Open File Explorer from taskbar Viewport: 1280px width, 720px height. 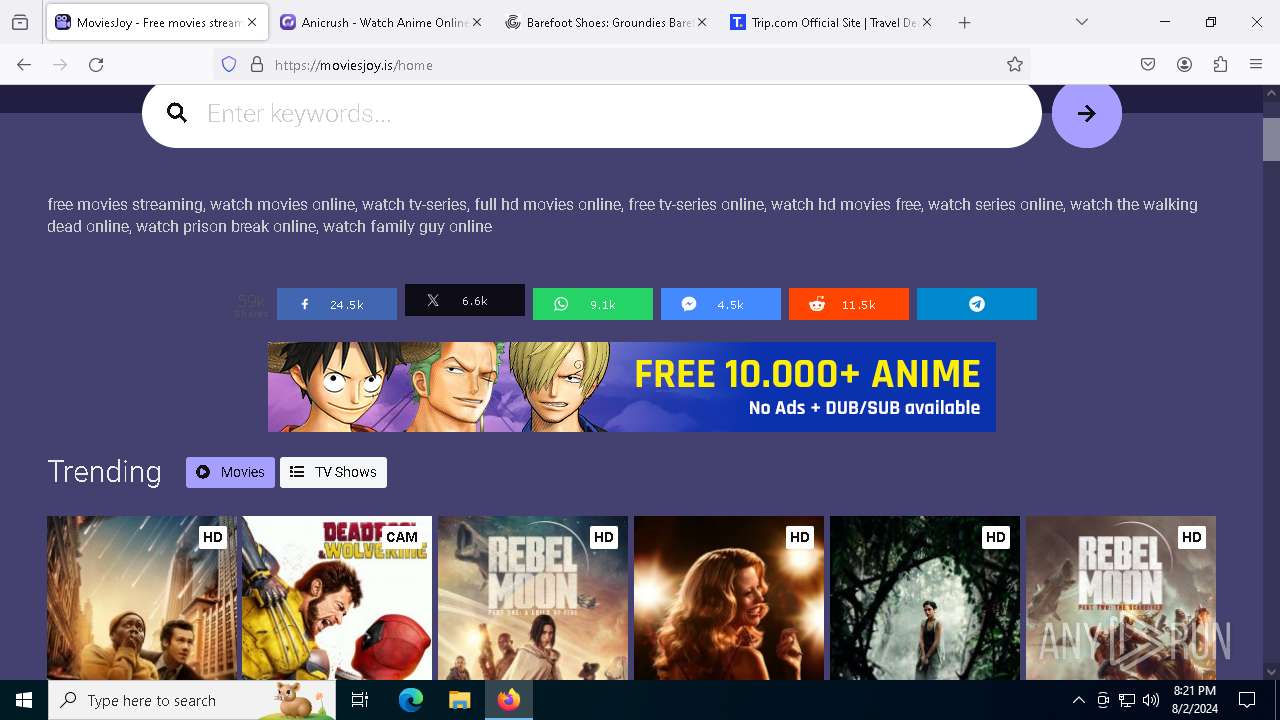pyautogui.click(x=459, y=700)
